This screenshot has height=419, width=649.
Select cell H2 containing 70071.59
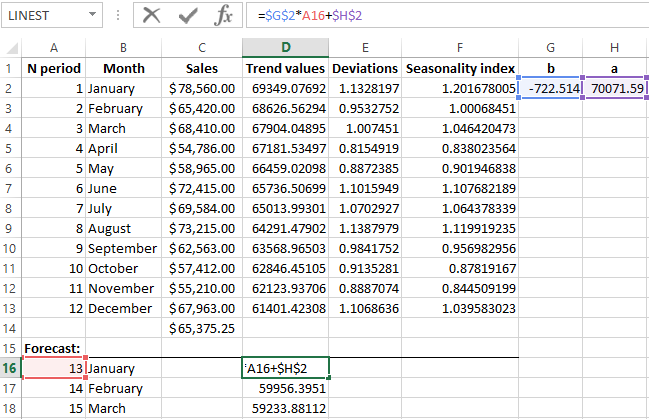[615, 88]
